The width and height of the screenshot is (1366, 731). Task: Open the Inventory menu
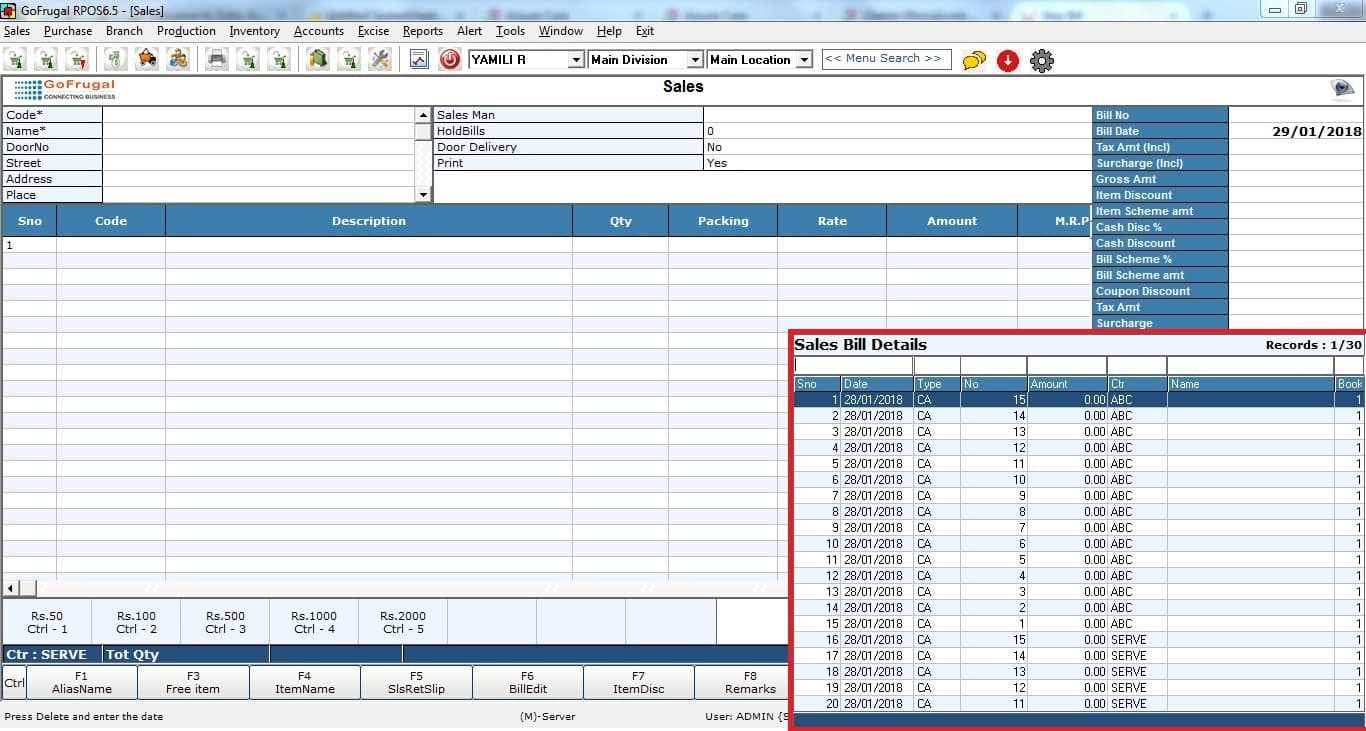(254, 31)
